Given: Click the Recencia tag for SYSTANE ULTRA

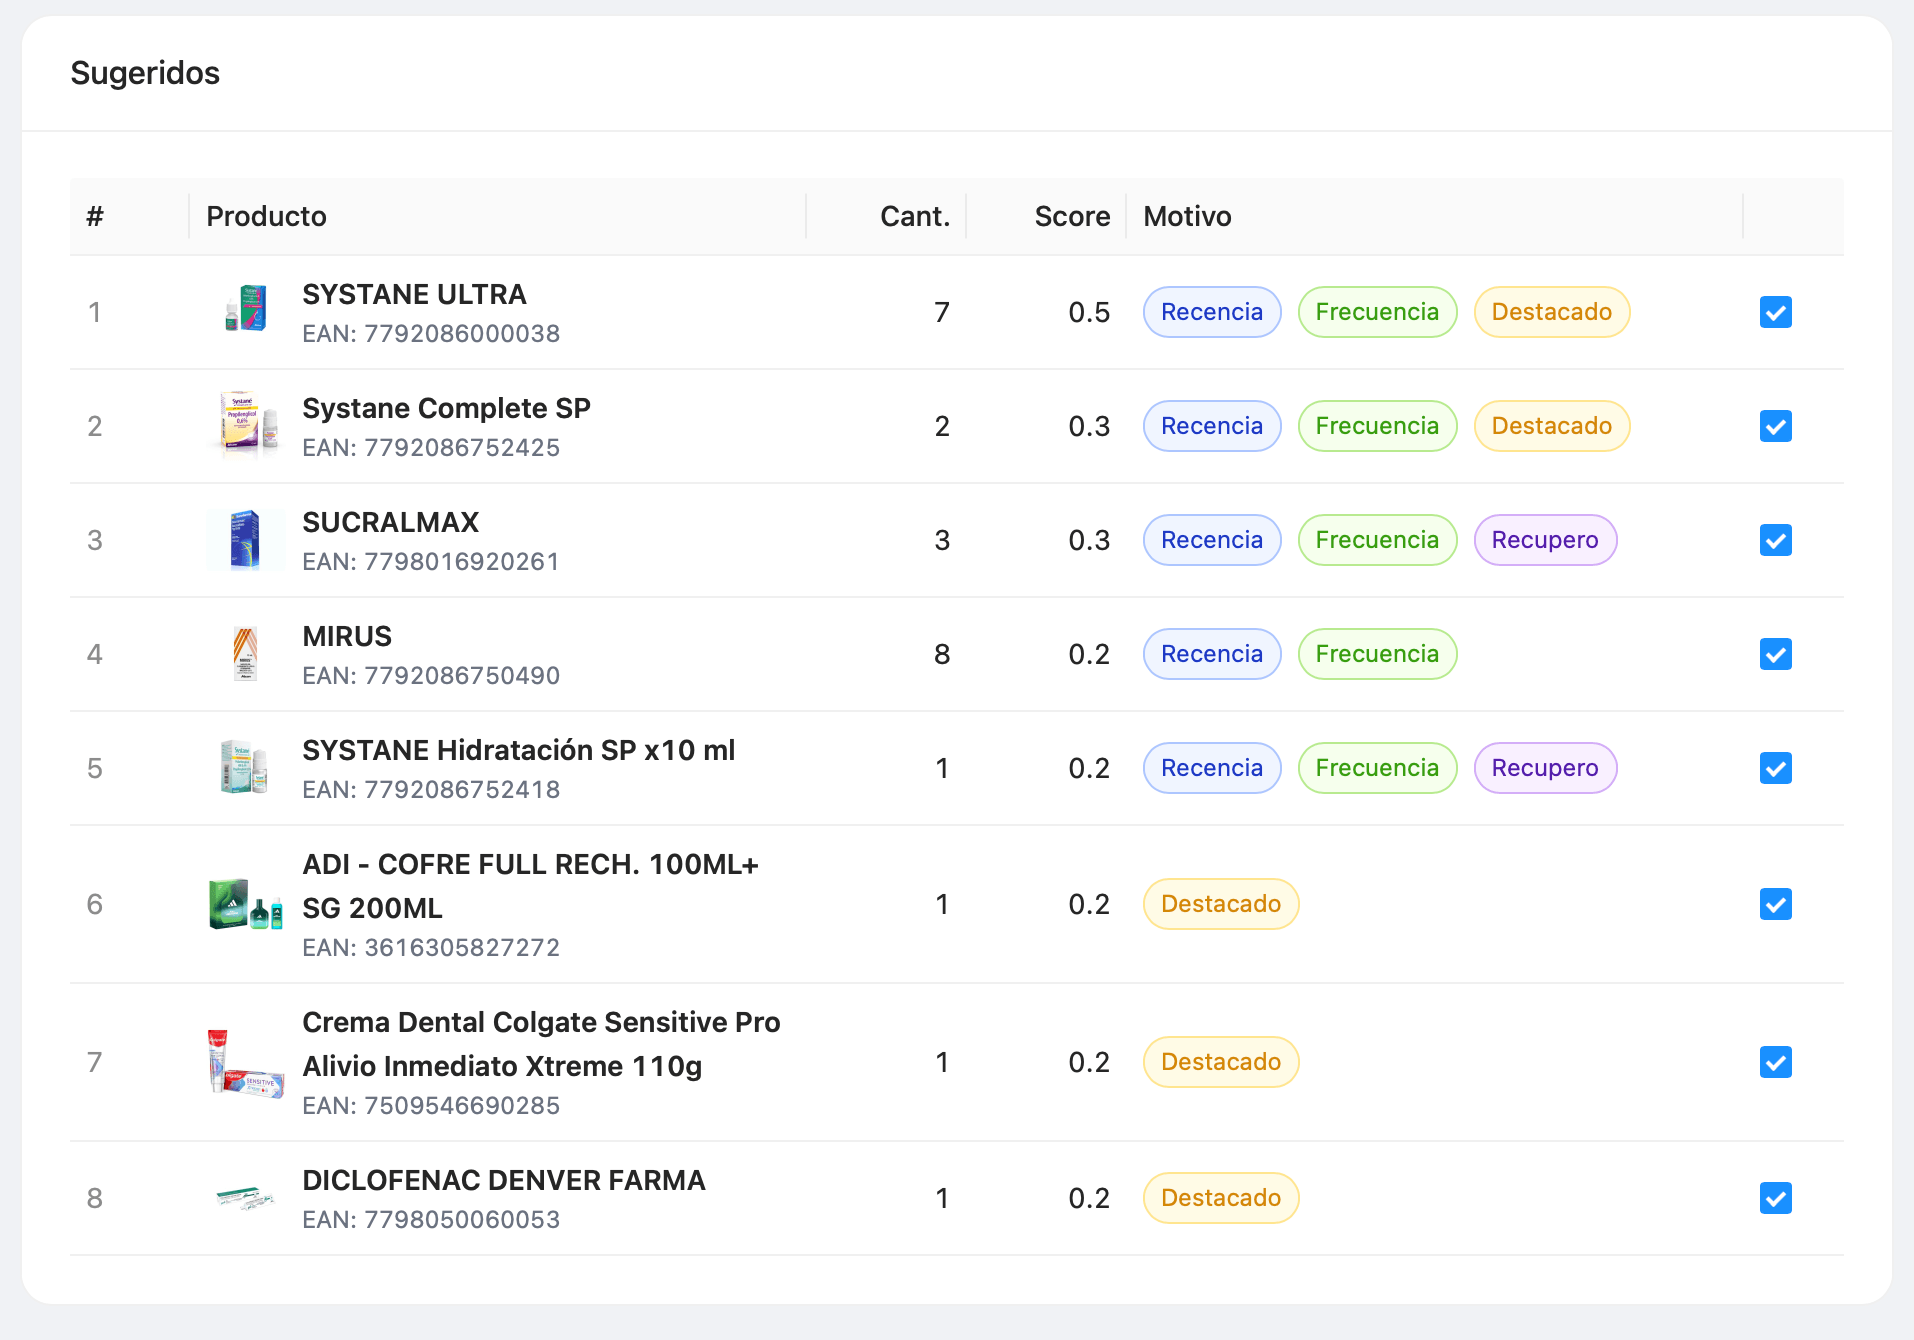Looking at the screenshot, I should tap(1212, 312).
